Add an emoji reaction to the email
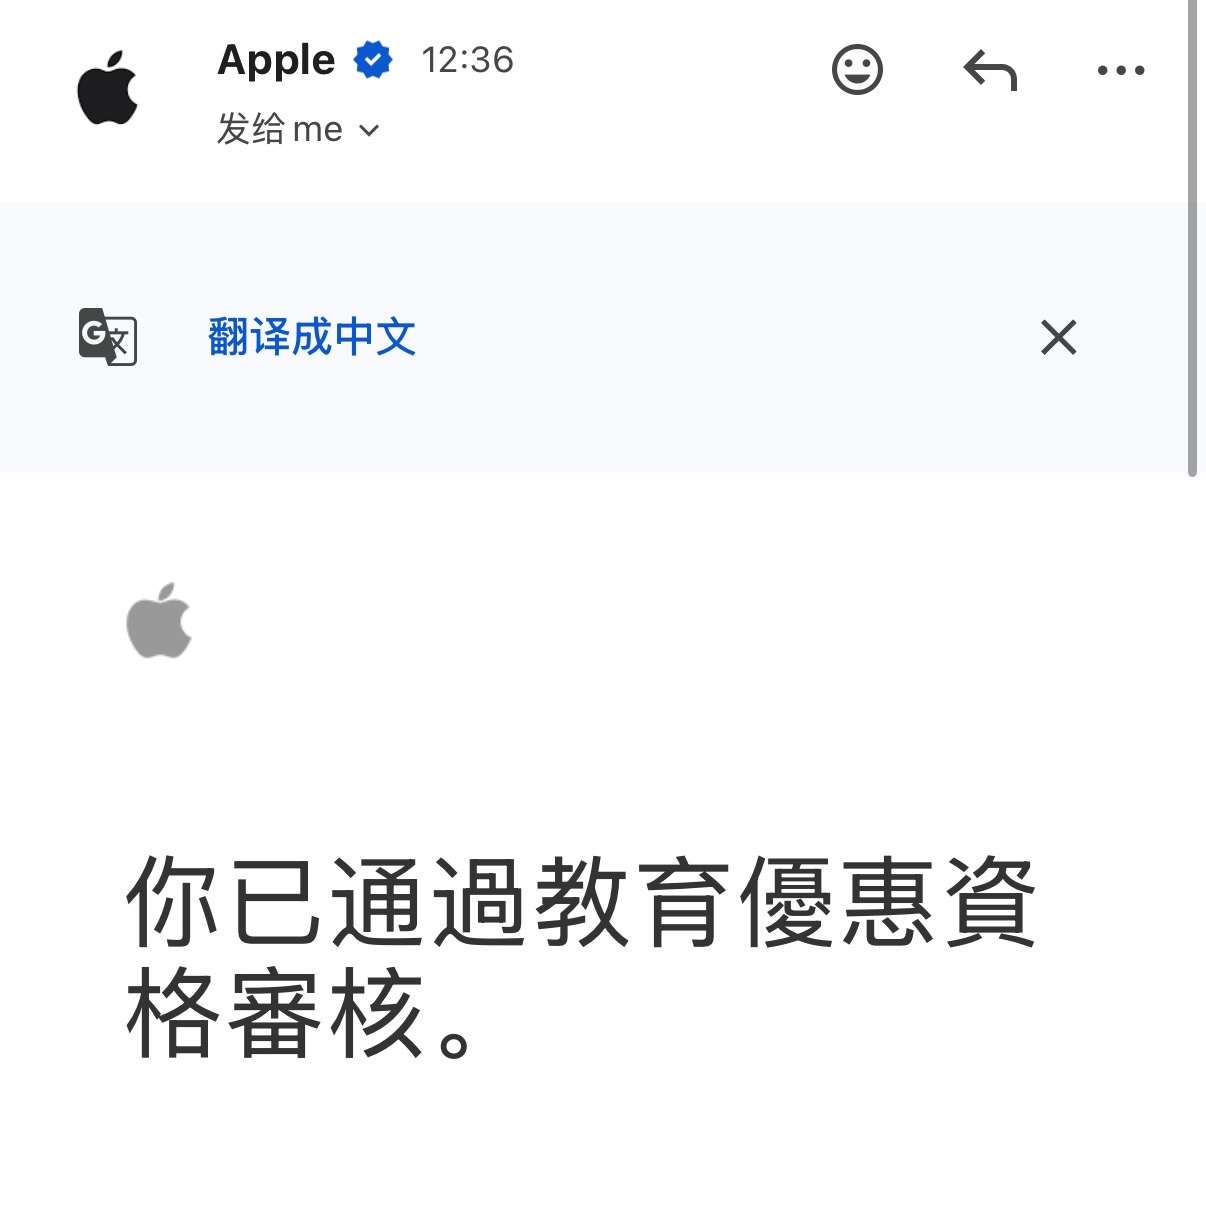The height and width of the screenshot is (1205, 1206). (857, 70)
